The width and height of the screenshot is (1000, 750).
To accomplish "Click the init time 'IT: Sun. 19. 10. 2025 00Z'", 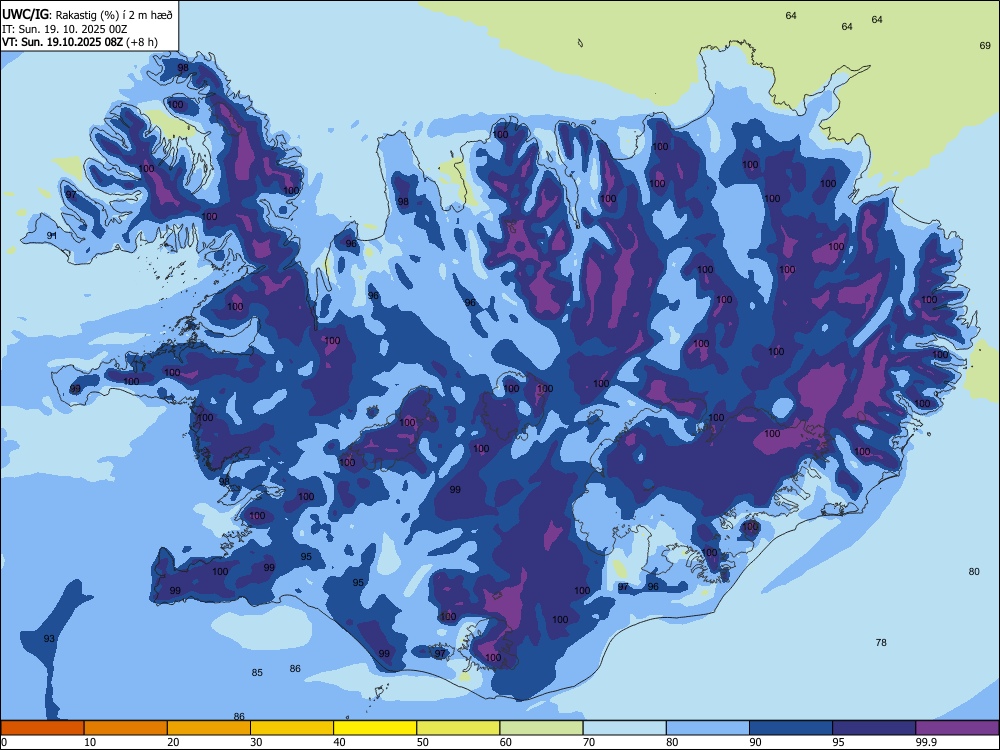I will click(x=64, y=29).
